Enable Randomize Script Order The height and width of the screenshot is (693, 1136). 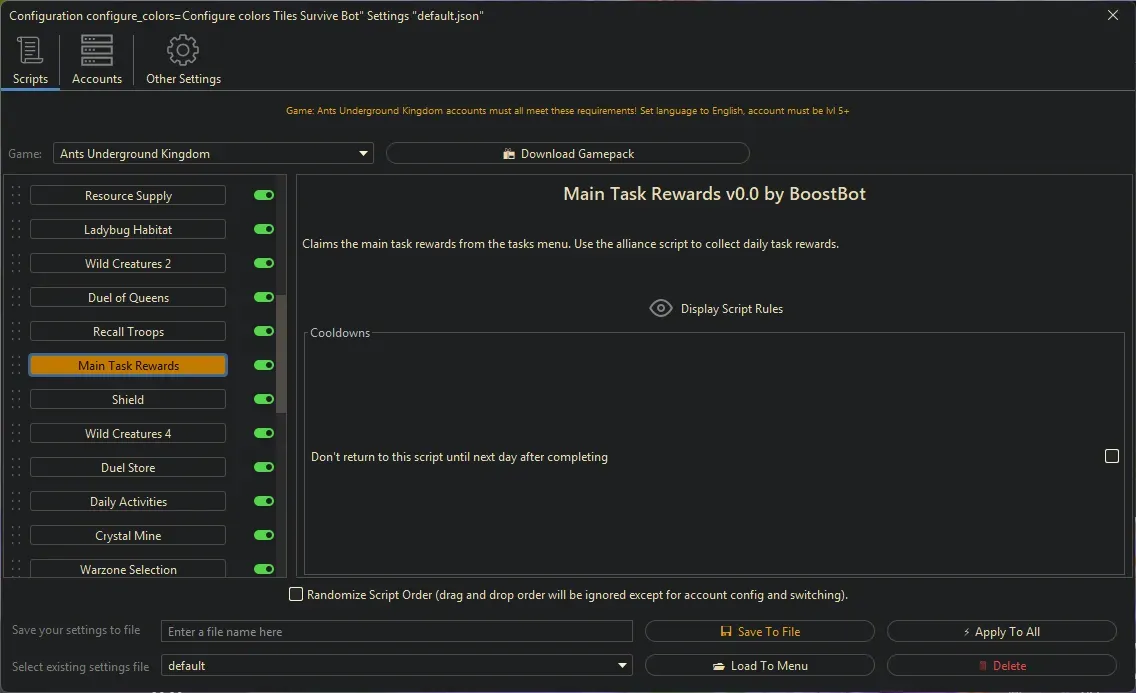(x=296, y=594)
